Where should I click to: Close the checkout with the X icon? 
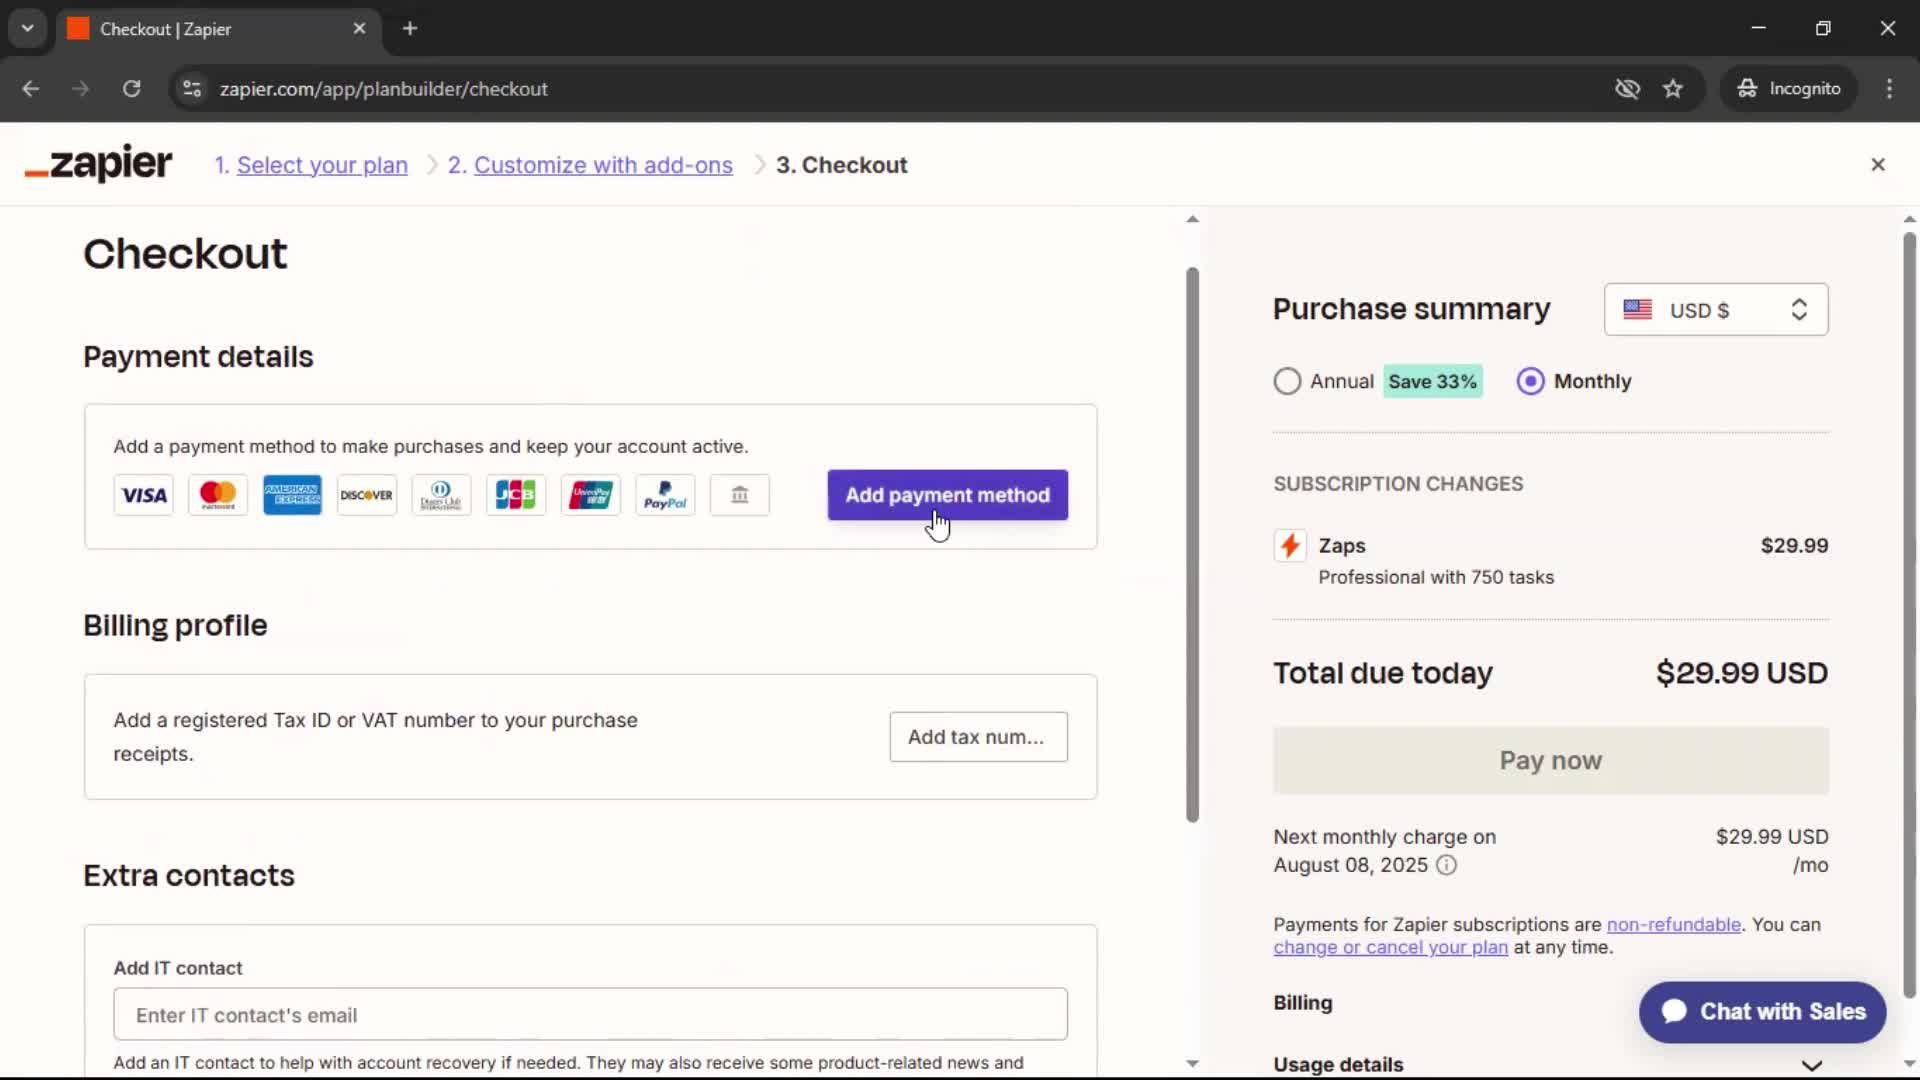[1878, 165]
